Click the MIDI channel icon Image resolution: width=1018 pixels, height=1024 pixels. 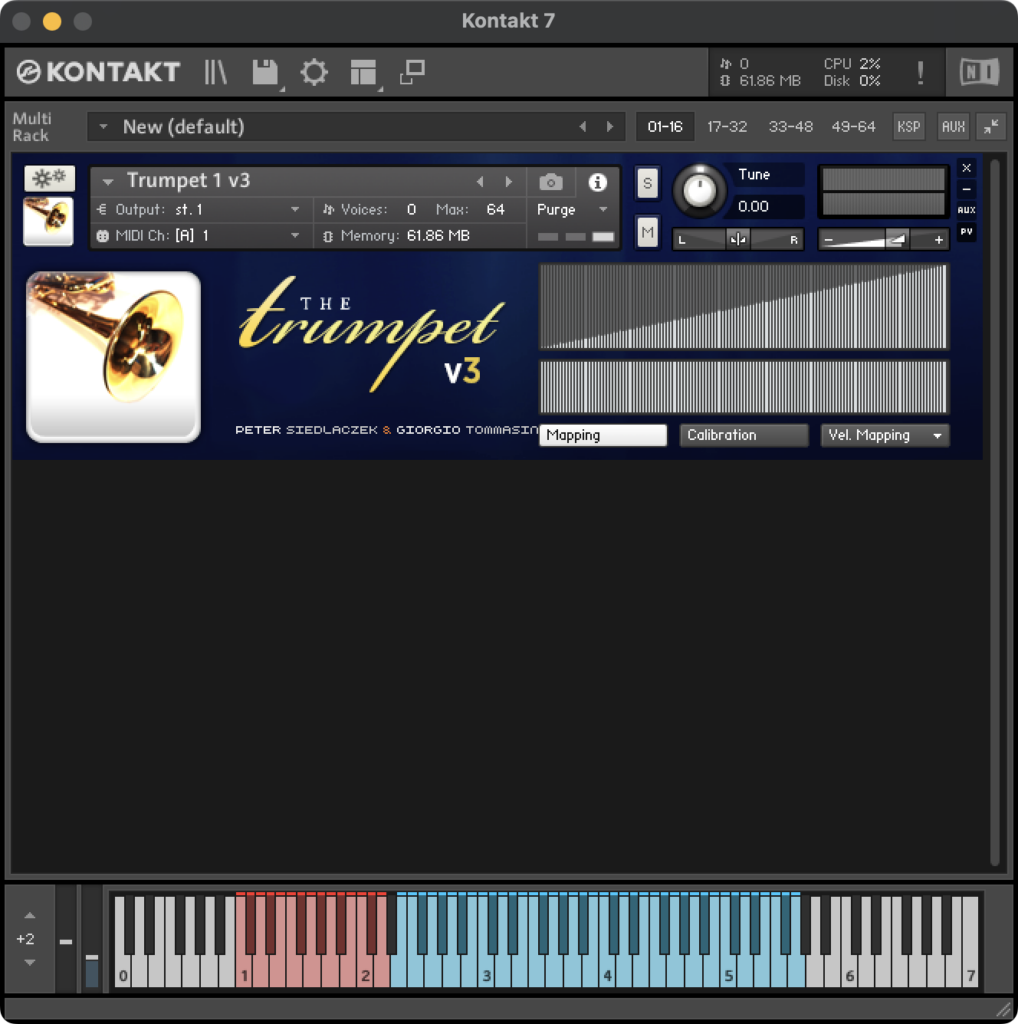[x=103, y=236]
